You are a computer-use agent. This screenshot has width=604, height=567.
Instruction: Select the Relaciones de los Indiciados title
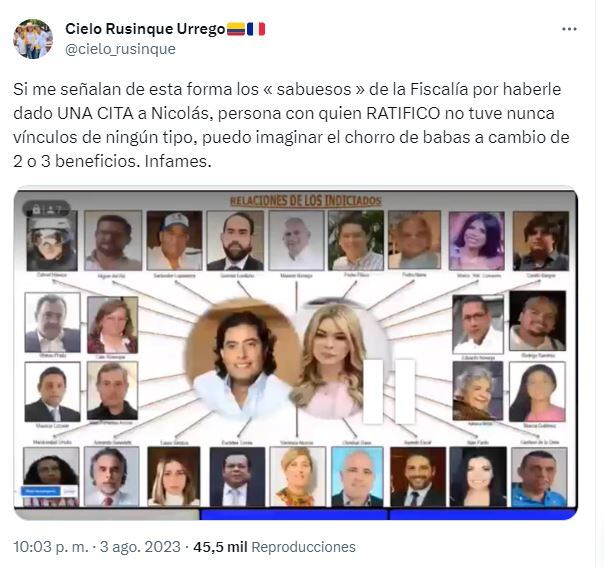click(305, 200)
